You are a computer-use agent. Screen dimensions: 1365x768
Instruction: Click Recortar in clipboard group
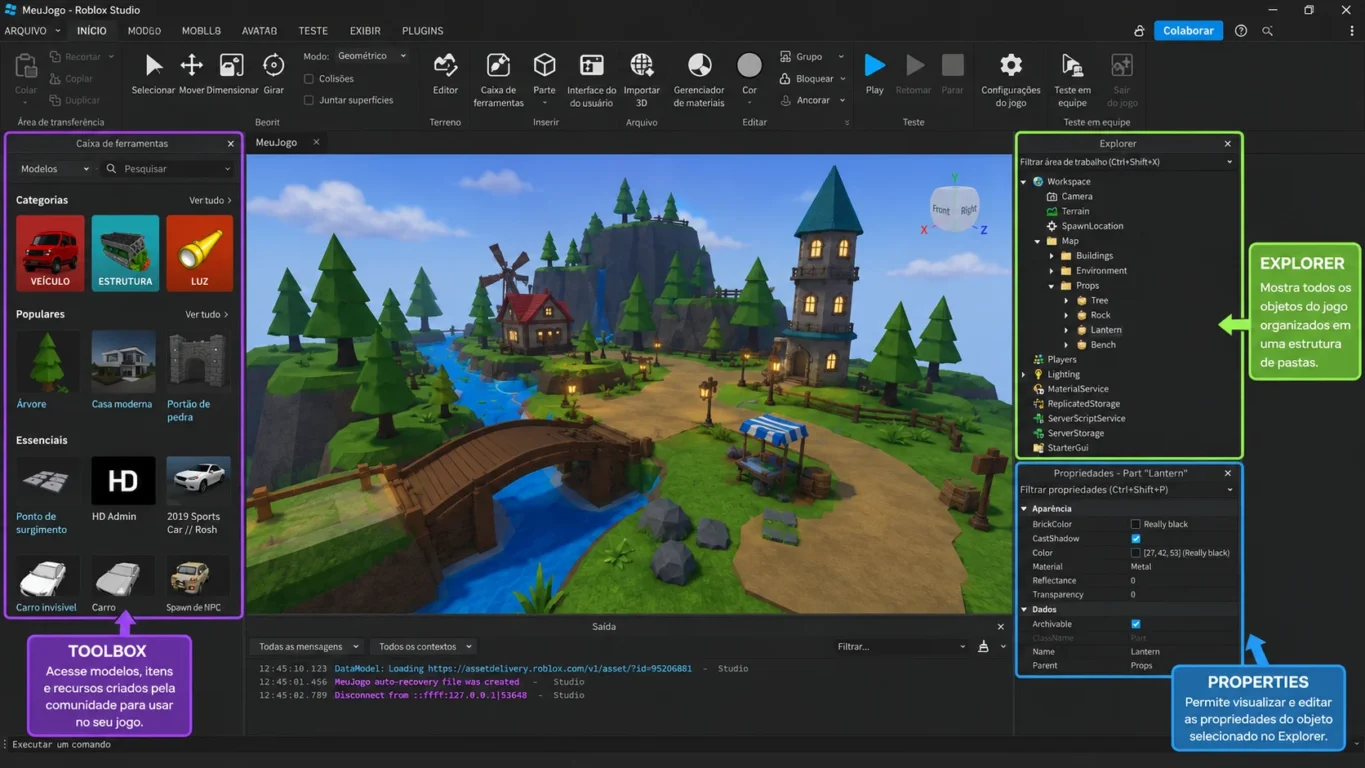pyautogui.click(x=82, y=57)
